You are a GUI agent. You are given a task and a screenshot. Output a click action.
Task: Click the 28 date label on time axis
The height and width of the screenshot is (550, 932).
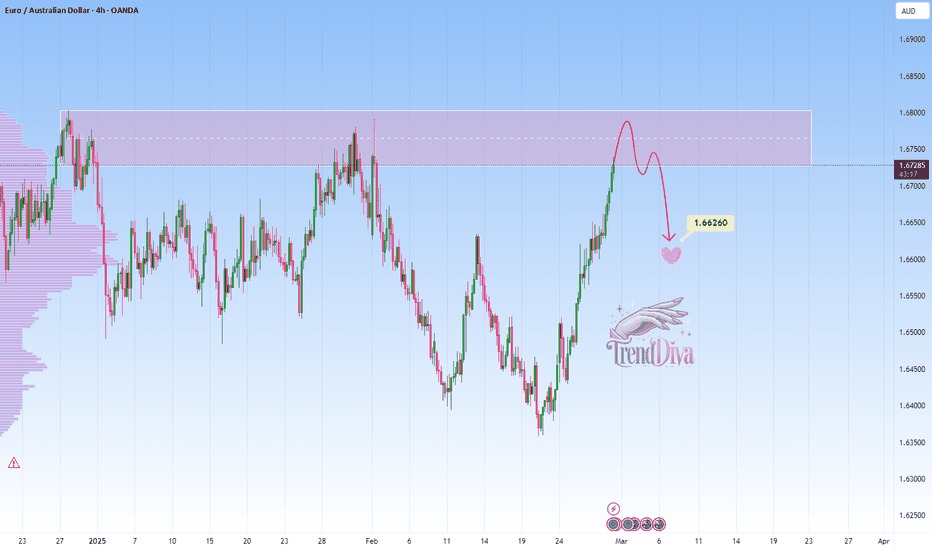click(322, 541)
